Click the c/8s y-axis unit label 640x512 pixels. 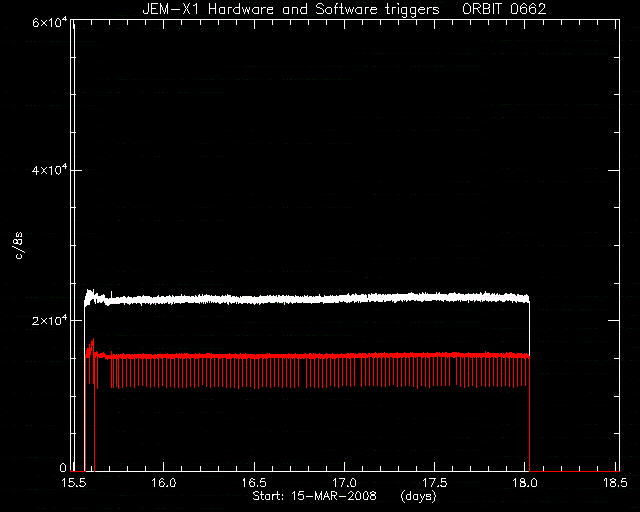[19, 245]
